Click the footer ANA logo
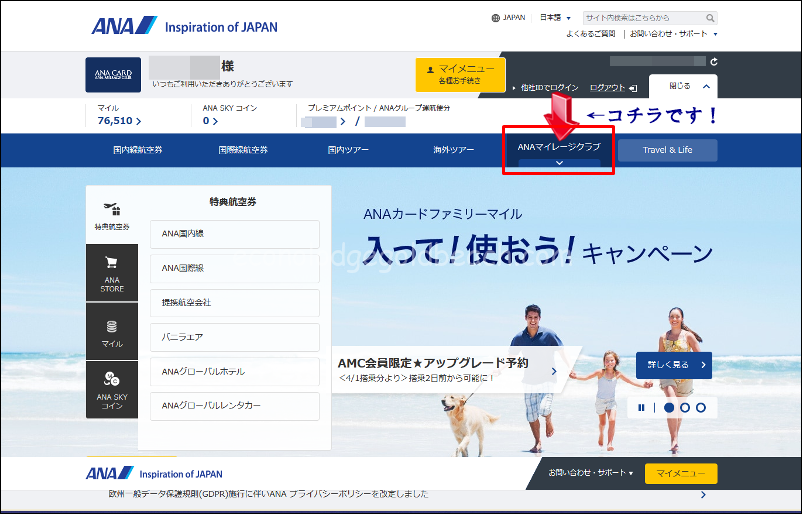Viewport: 802px width, 514px height. 109,474
